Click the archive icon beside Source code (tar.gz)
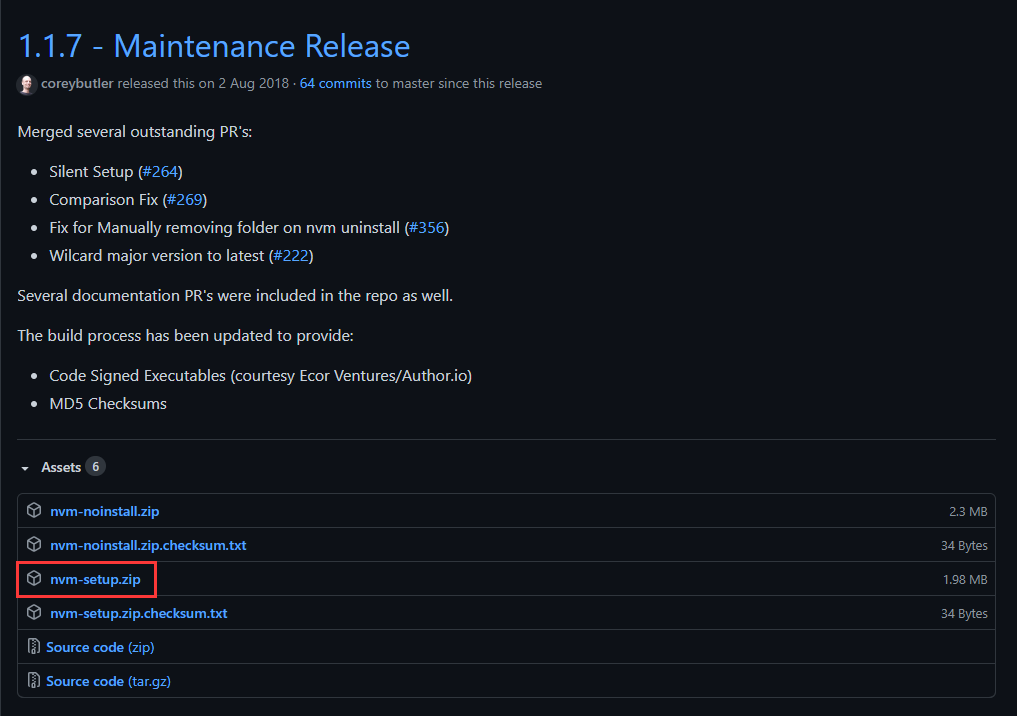This screenshot has height=716, width=1017. 33,681
